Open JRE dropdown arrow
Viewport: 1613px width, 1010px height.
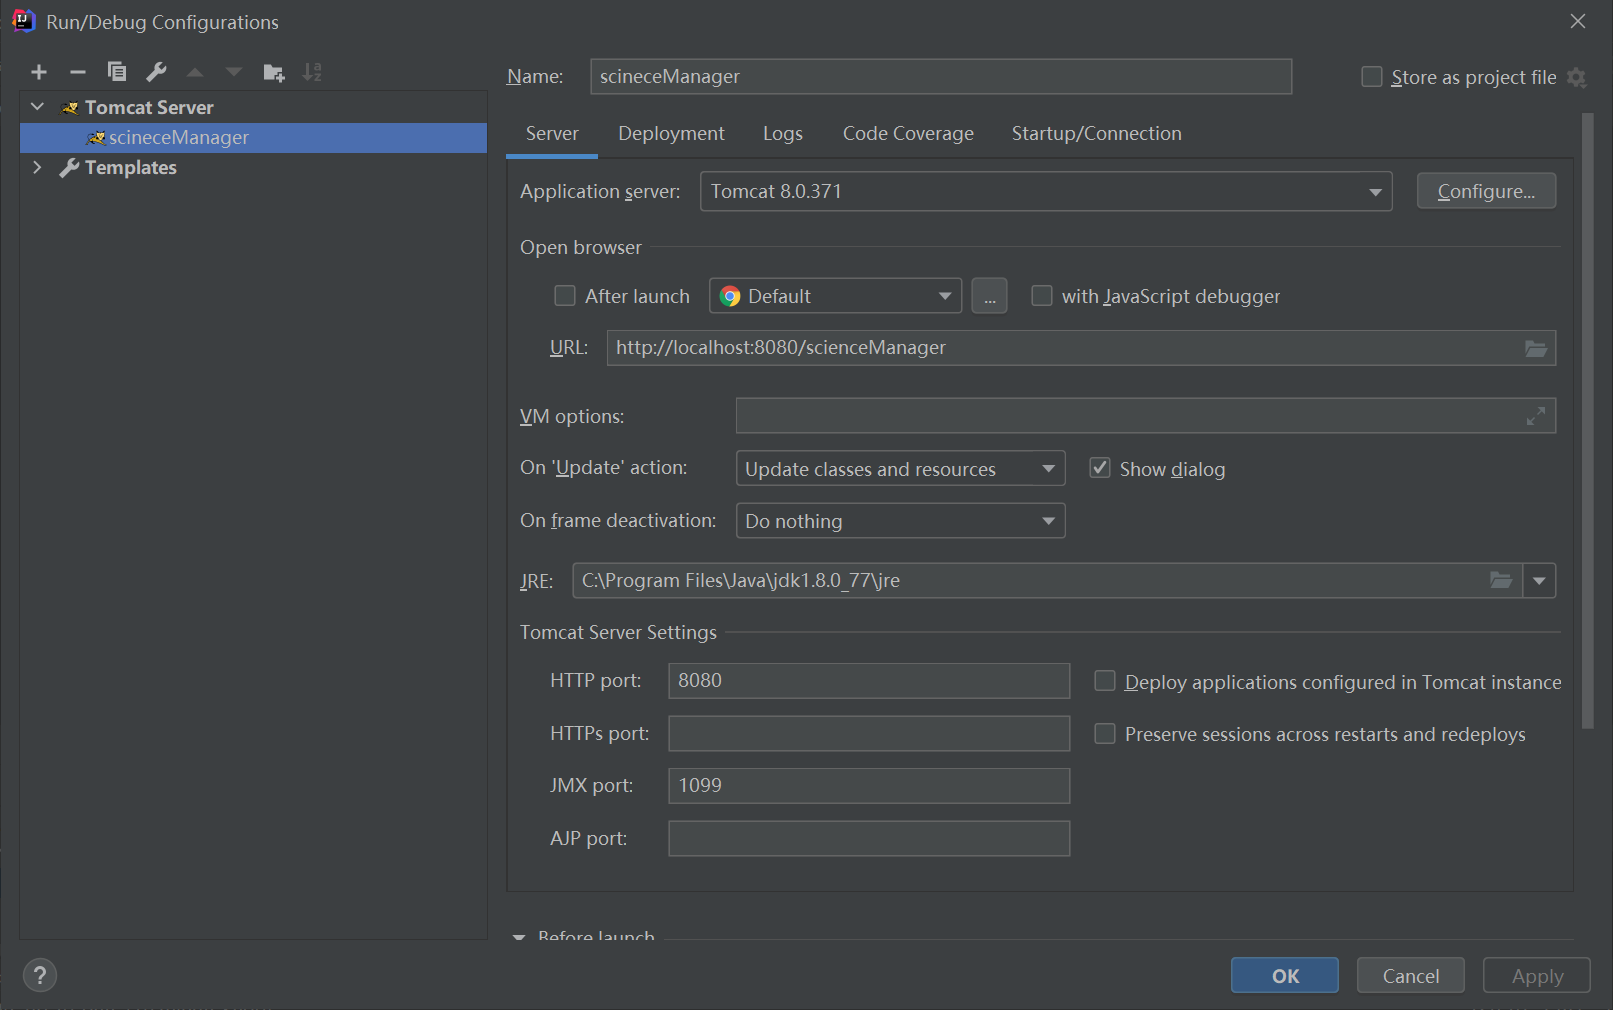(1539, 580)
